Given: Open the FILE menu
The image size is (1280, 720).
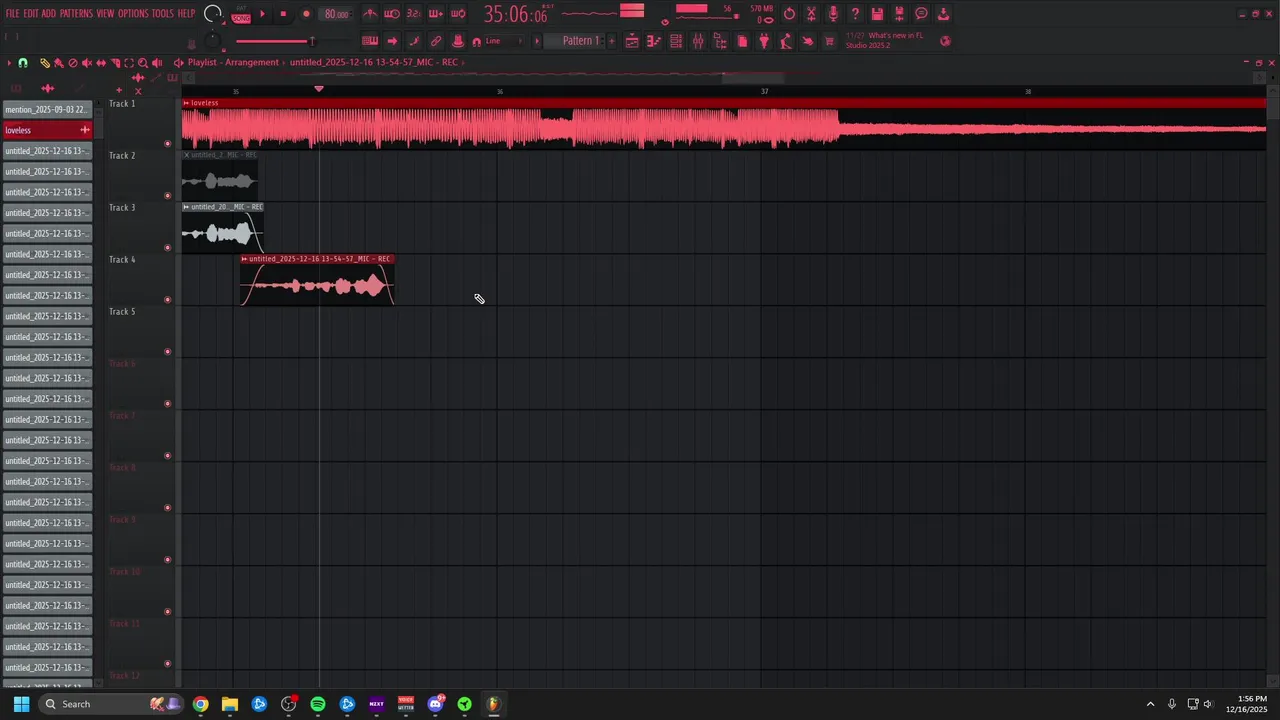Looking at the screenshot, I should [x=12, y=14].
